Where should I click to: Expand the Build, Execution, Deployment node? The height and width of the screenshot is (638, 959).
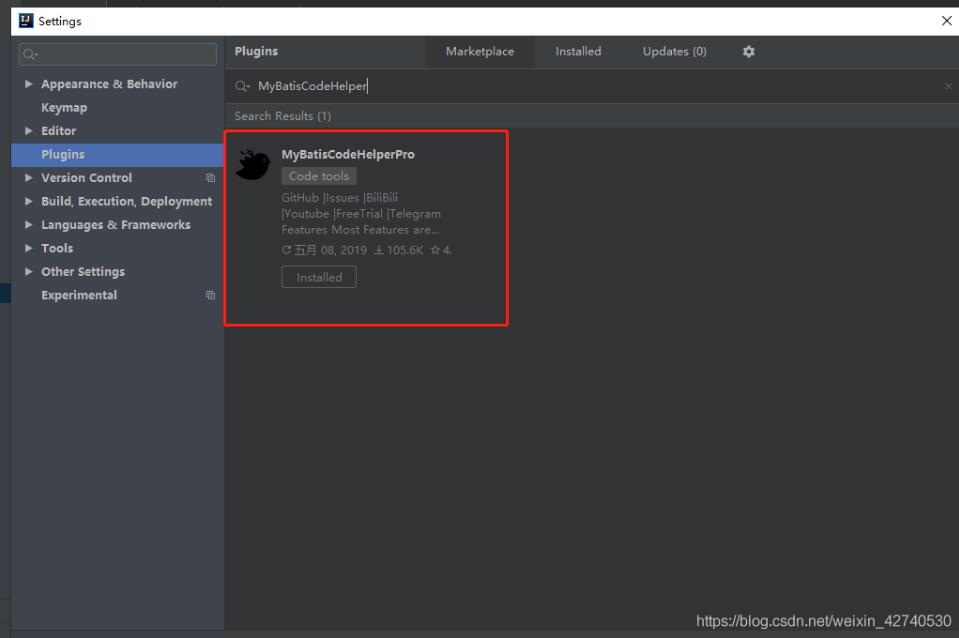[28, 201]
